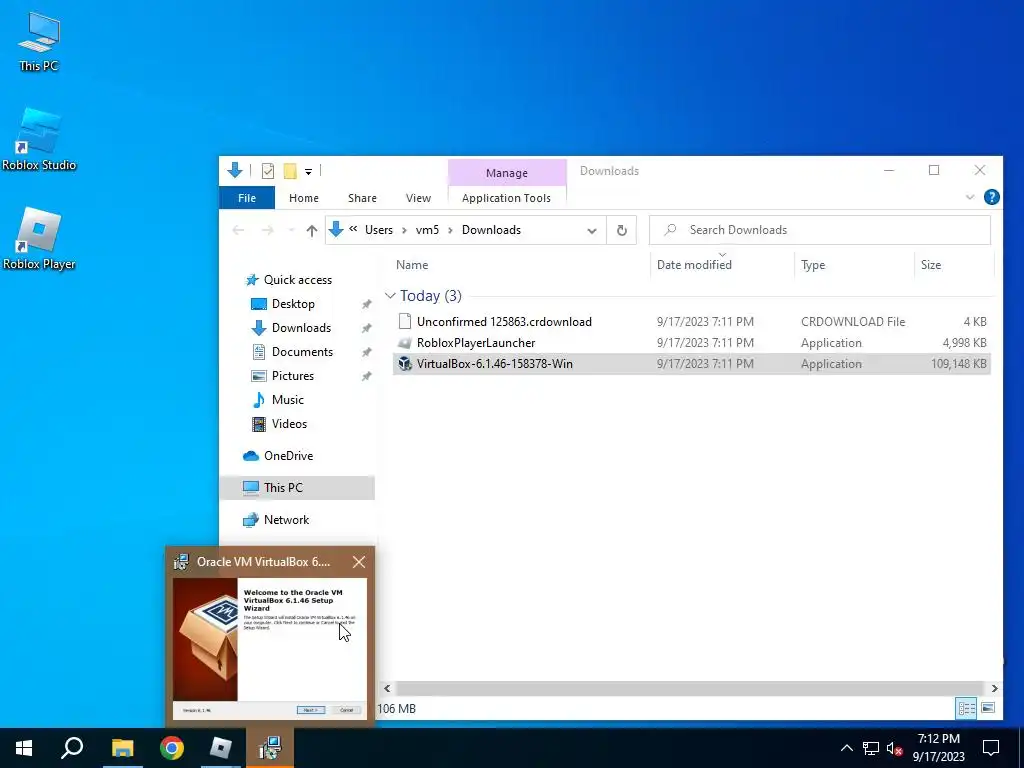Switch to Large icons view layout button

pyautogui.click(x=988, y=708)
